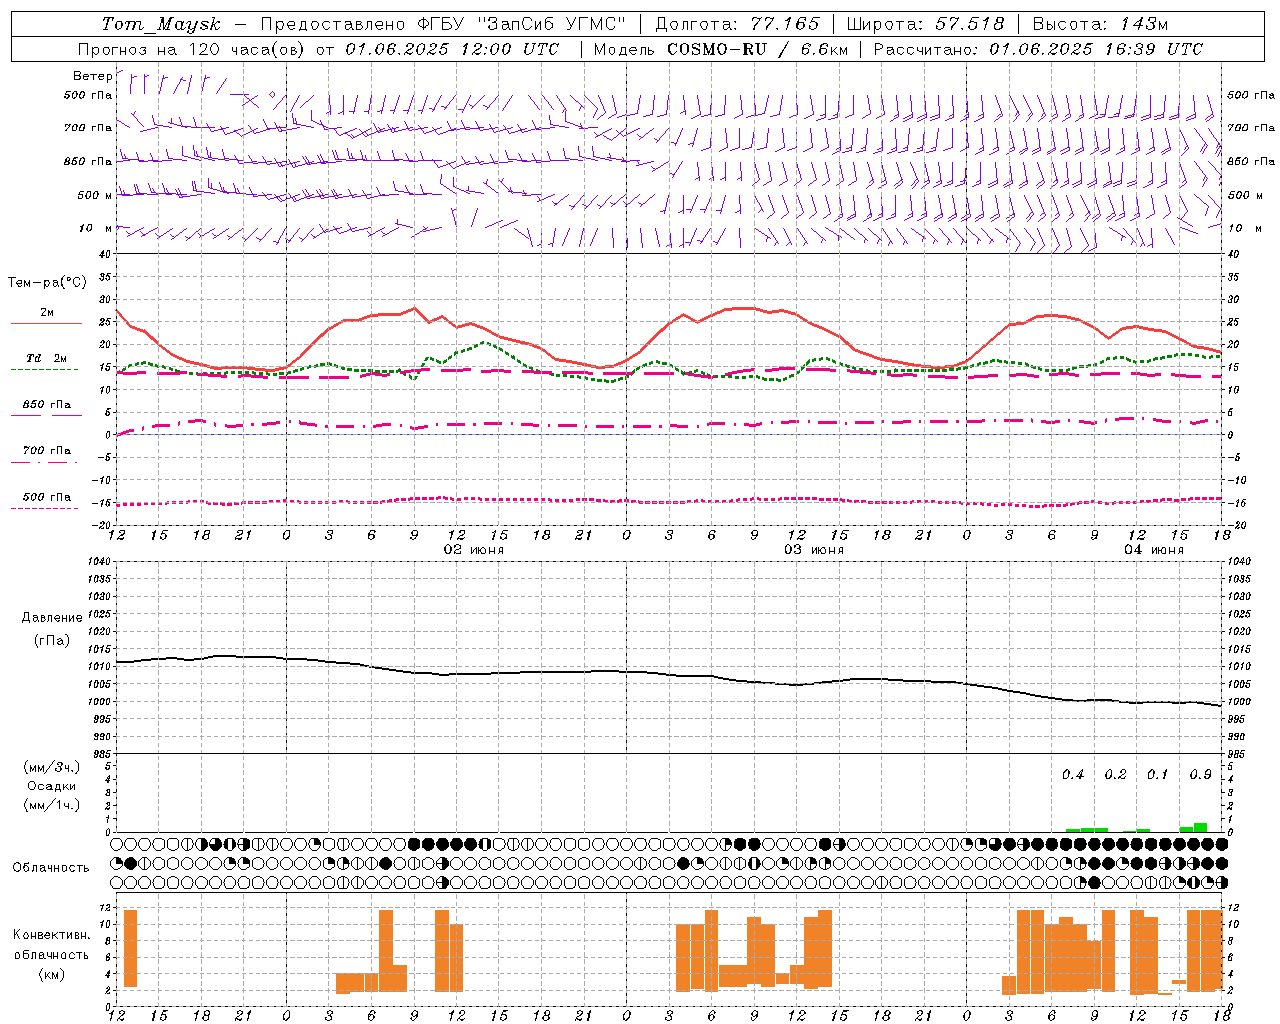Click the Ветер panel label
Screen dimensions: 1280x1024
[92, 76]
